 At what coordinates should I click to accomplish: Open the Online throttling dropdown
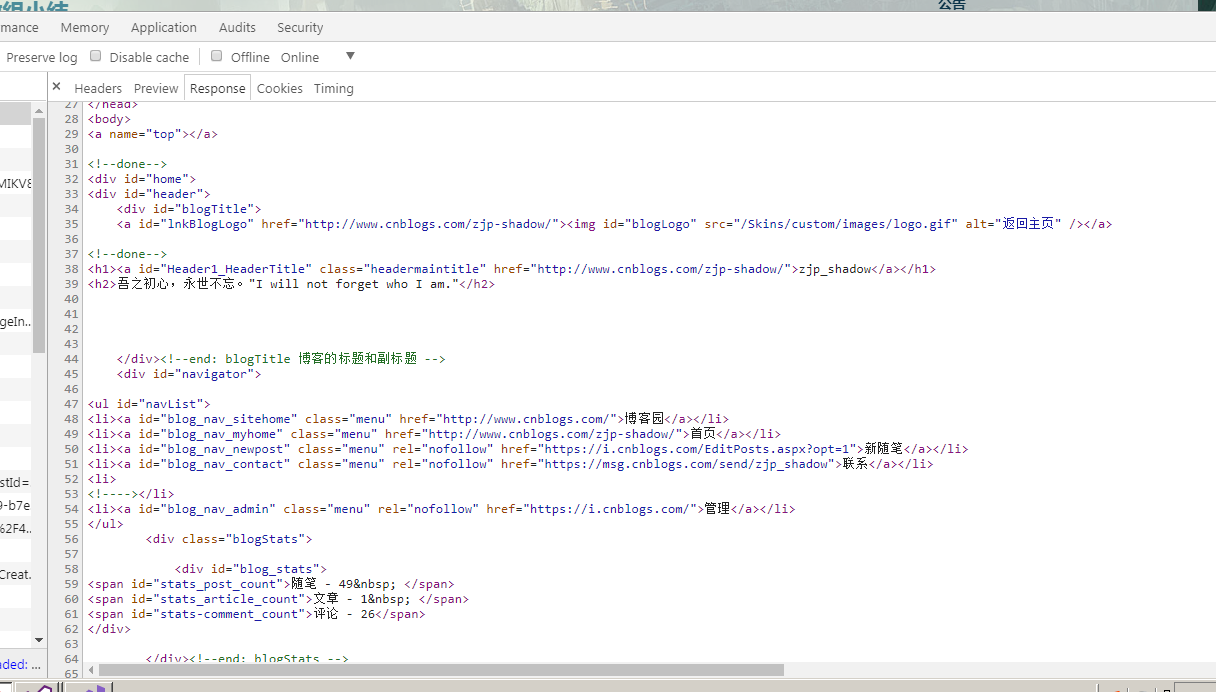(349, 56)
